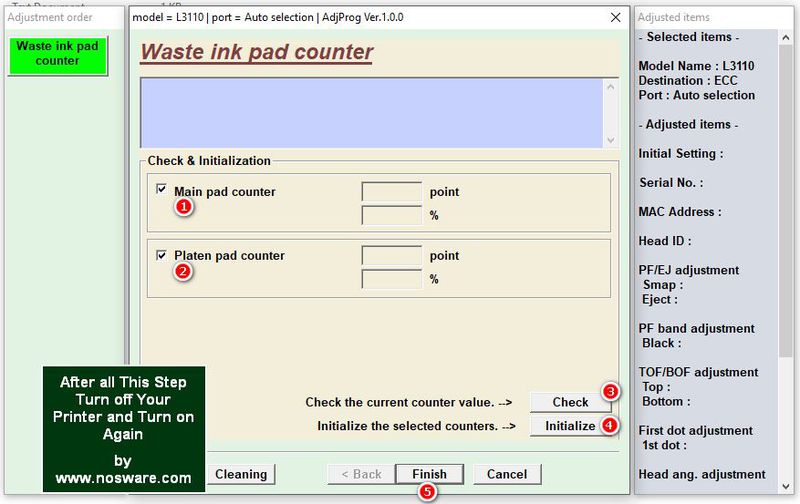This screenshot has height=504, width=800.
Task: Click the red number 1 marker
Action: 183,207
